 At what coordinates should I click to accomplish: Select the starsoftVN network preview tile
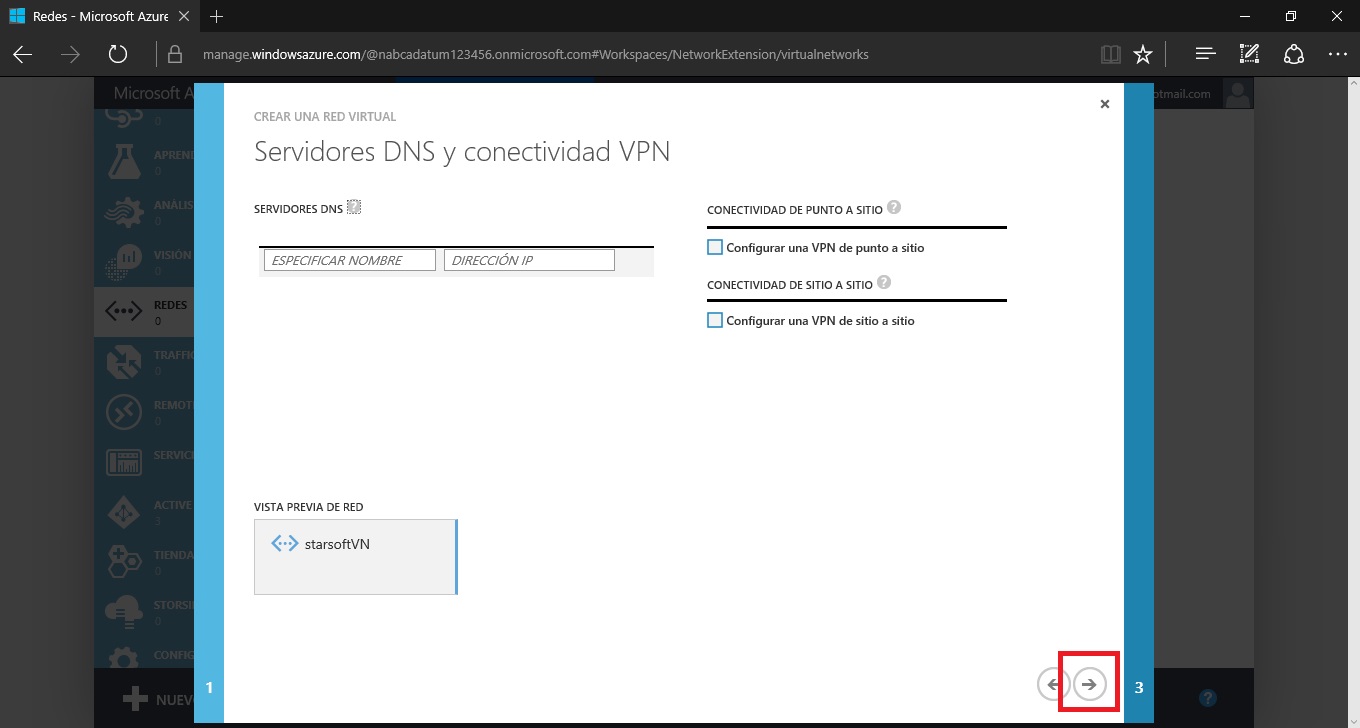tap(355, 556)
